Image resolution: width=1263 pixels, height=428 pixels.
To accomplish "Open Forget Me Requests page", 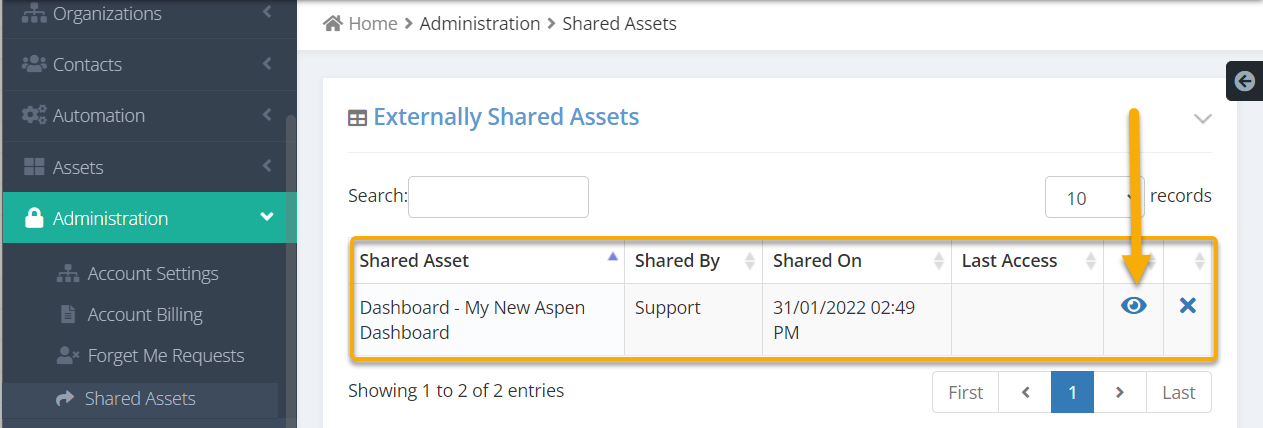I will (166, 356).
